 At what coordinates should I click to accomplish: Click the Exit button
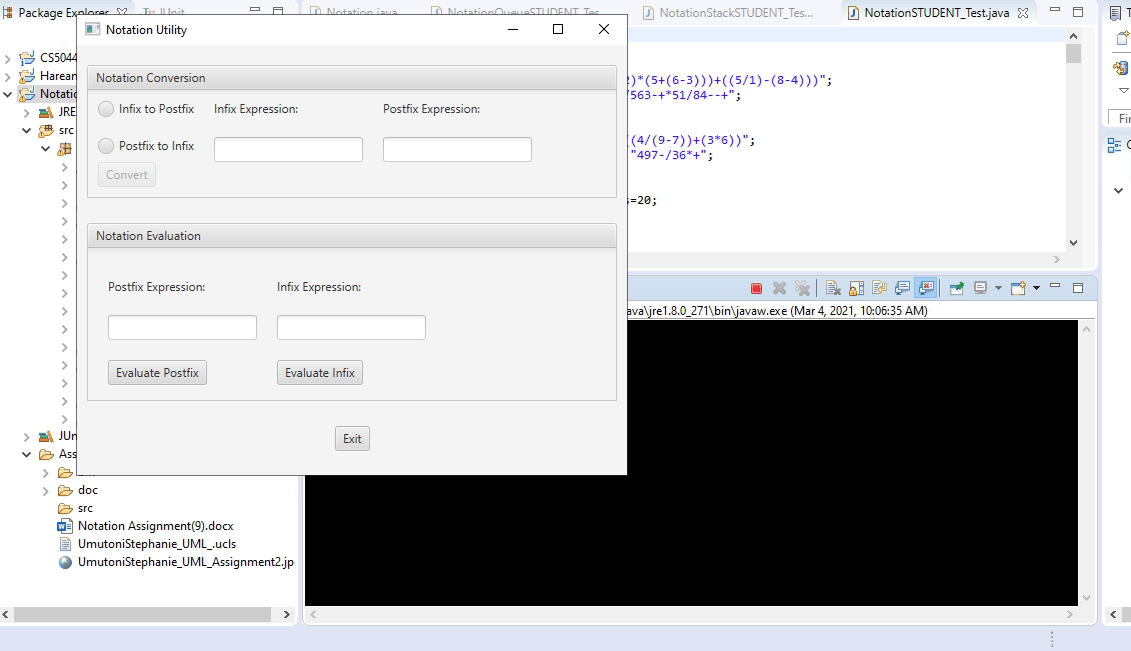coord(352,438)
